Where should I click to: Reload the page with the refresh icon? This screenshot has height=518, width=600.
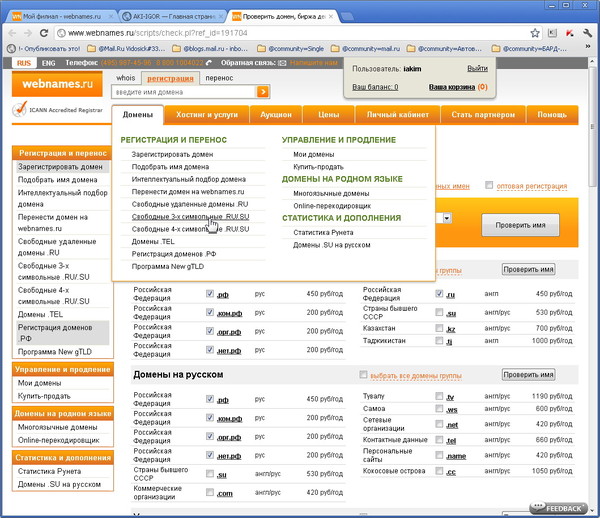[x=44, y=33]
